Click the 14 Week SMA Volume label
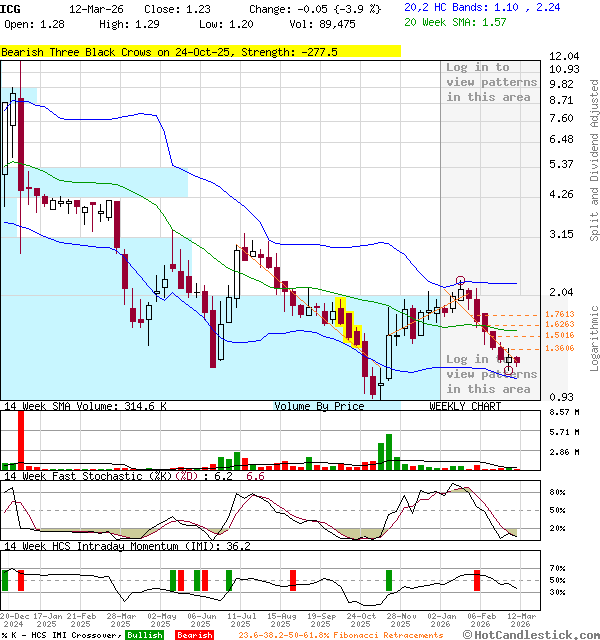 85,406
